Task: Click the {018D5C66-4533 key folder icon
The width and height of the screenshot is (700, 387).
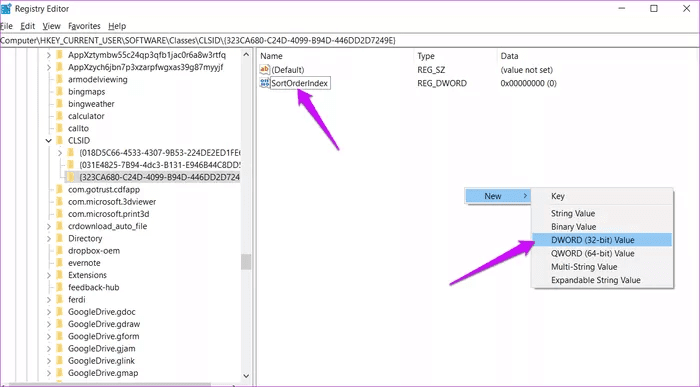Action: [x=71, y=153]
